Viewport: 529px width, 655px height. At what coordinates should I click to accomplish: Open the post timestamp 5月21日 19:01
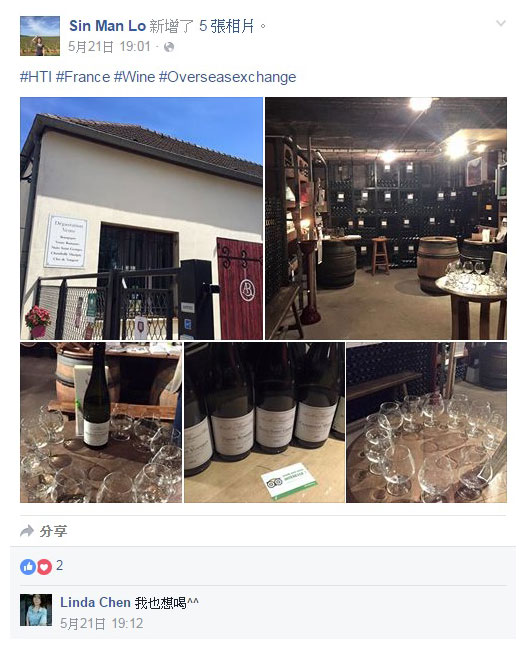109,47
